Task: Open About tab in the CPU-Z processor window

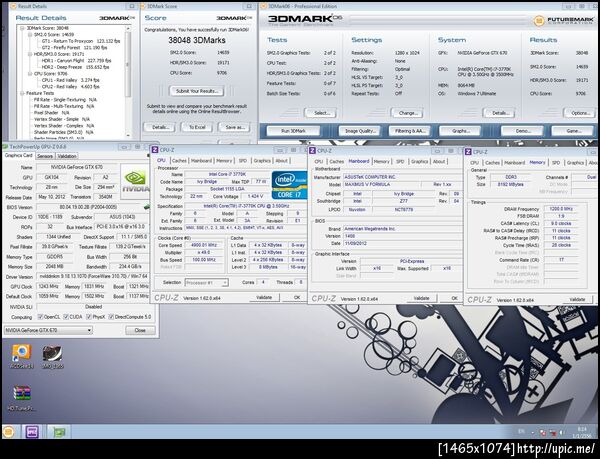Action: point(281,161)
